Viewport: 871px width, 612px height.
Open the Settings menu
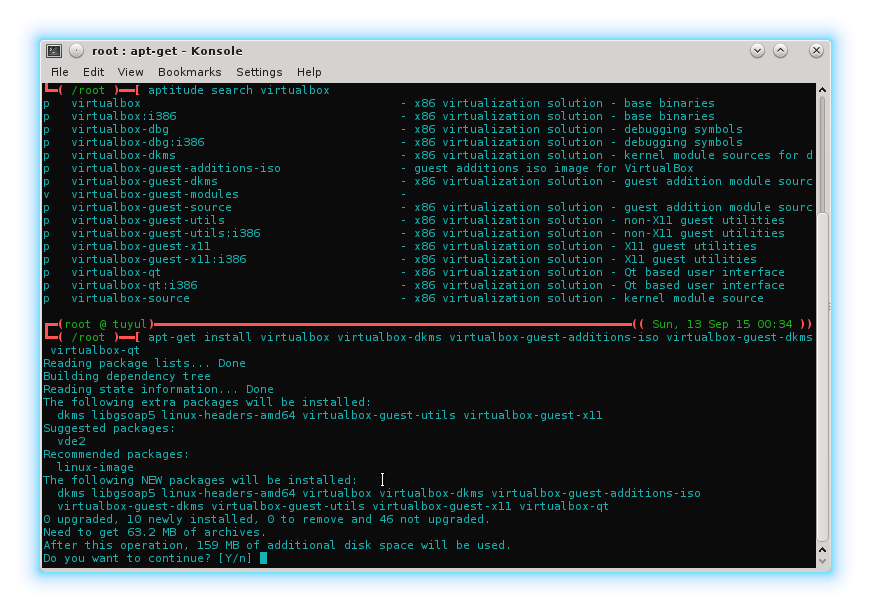259,72
